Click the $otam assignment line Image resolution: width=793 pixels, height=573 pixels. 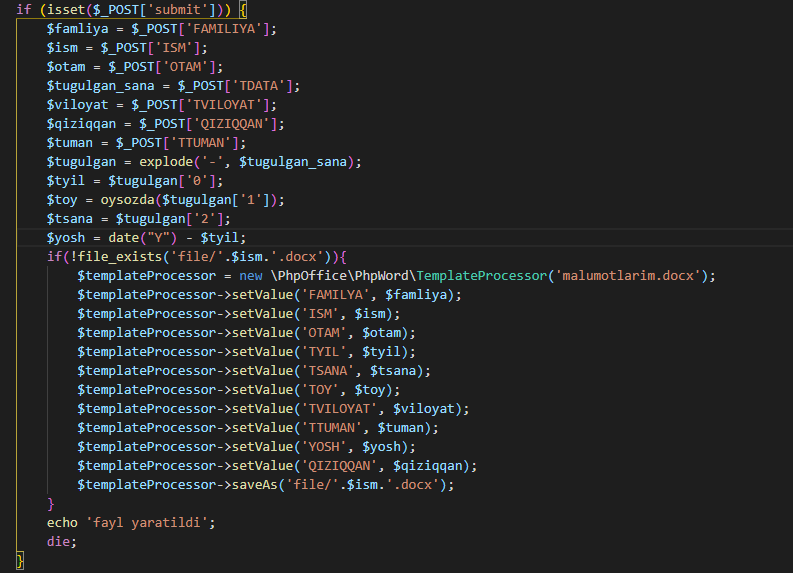(x=135, y=67)
